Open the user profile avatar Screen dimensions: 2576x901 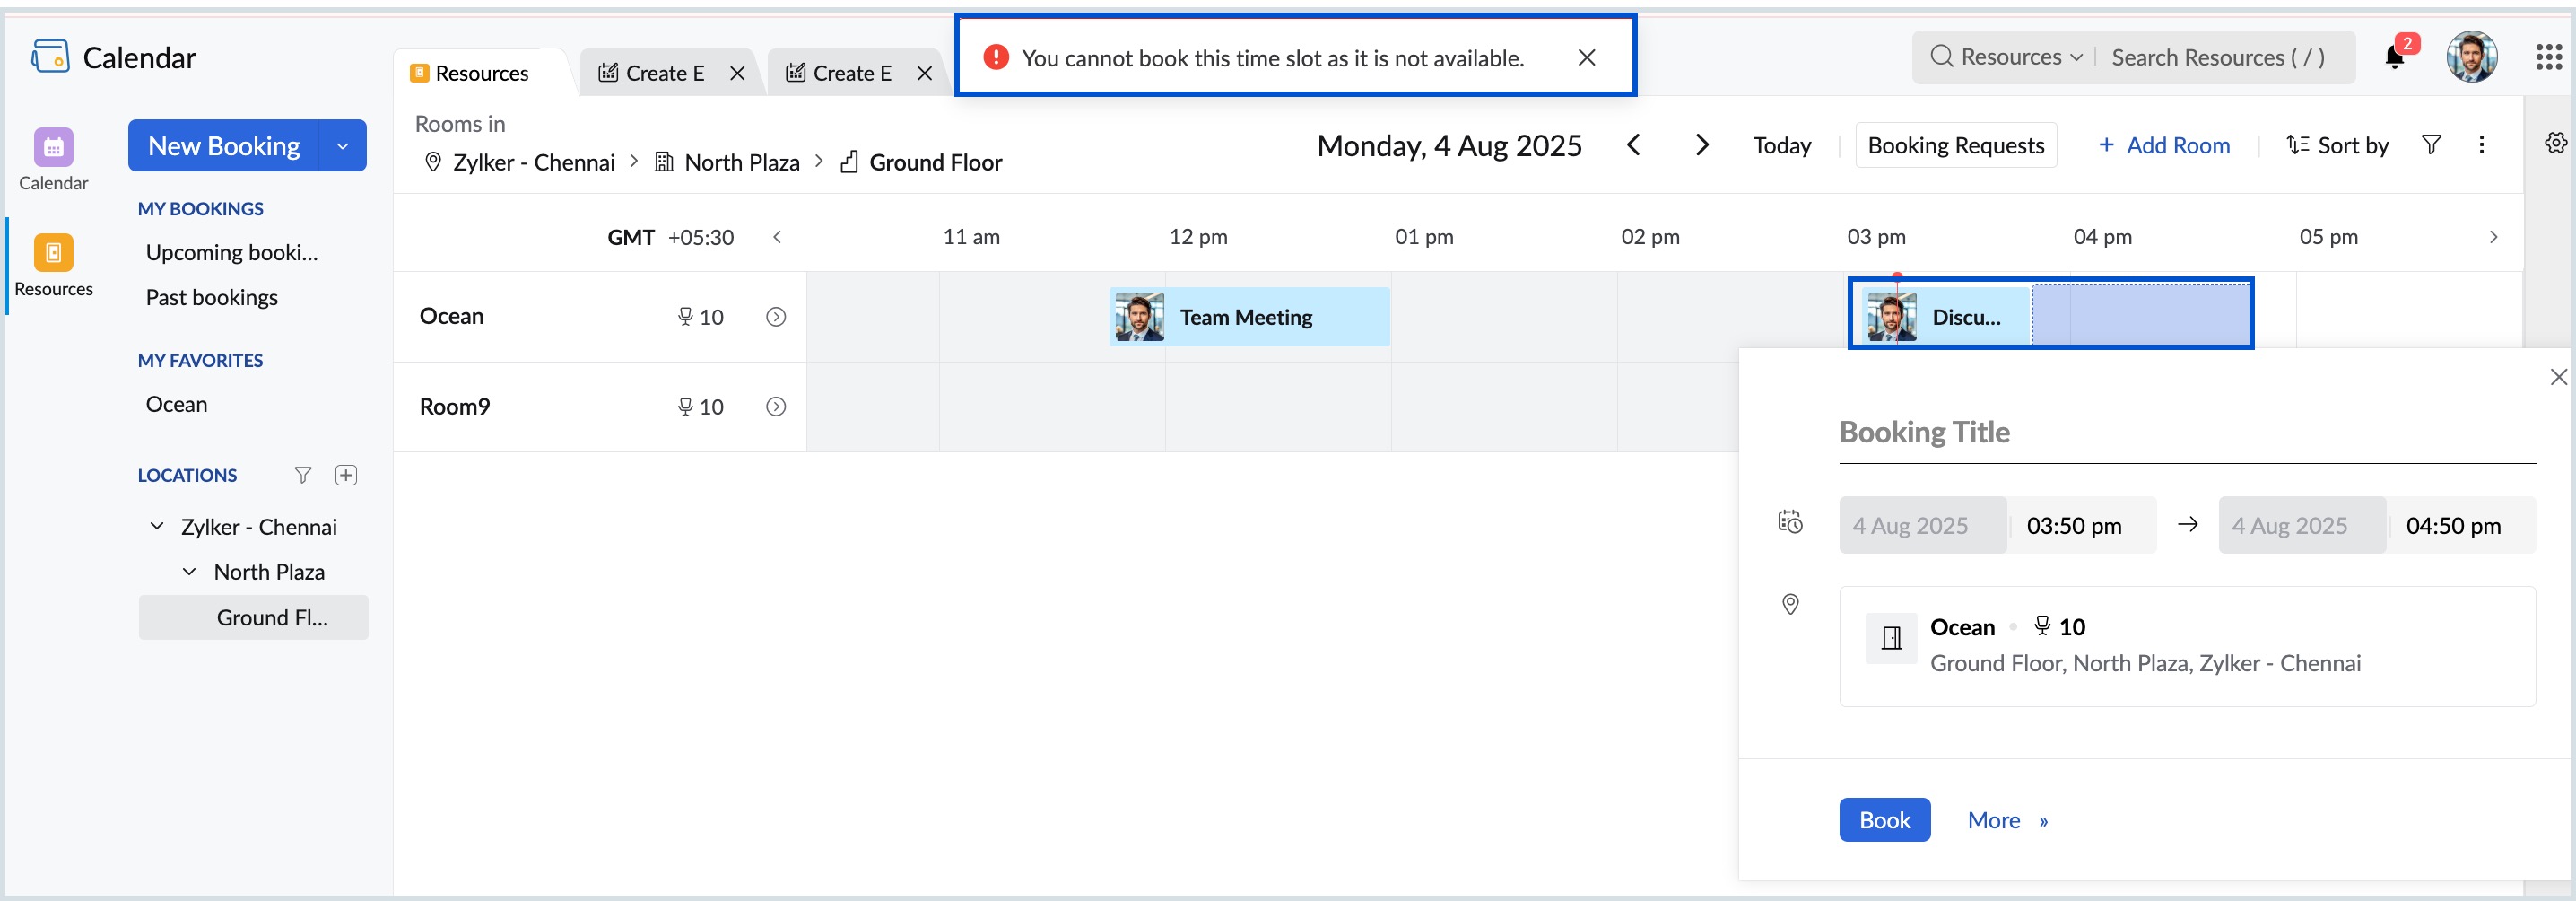point(2471,57)
